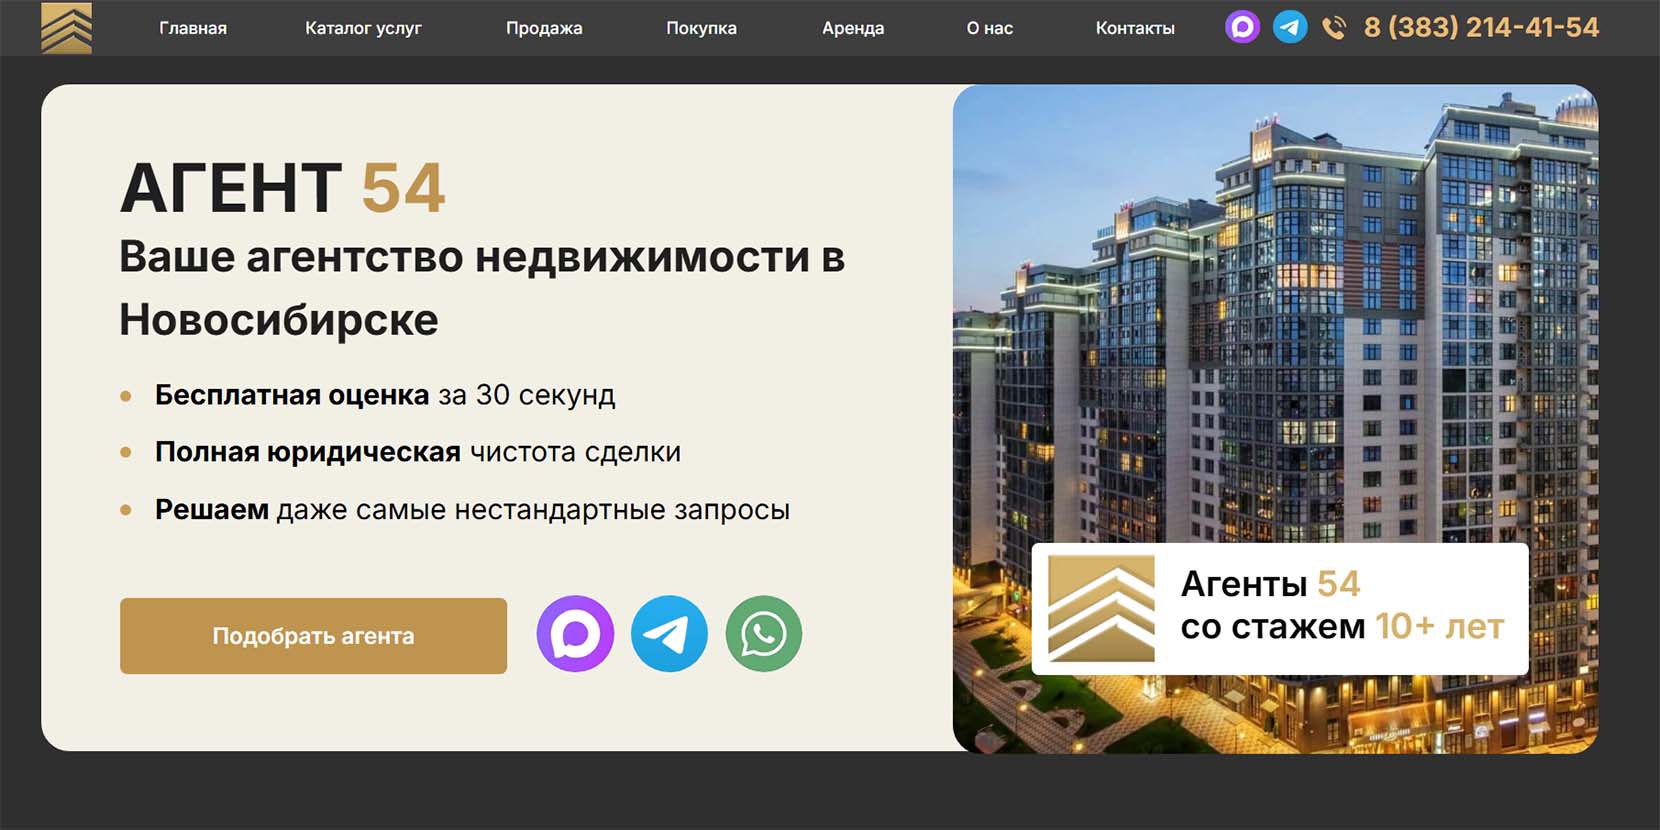Open the Каталог услуг menu item
This screenshot has width=1660, height=830.
(363, 28)
